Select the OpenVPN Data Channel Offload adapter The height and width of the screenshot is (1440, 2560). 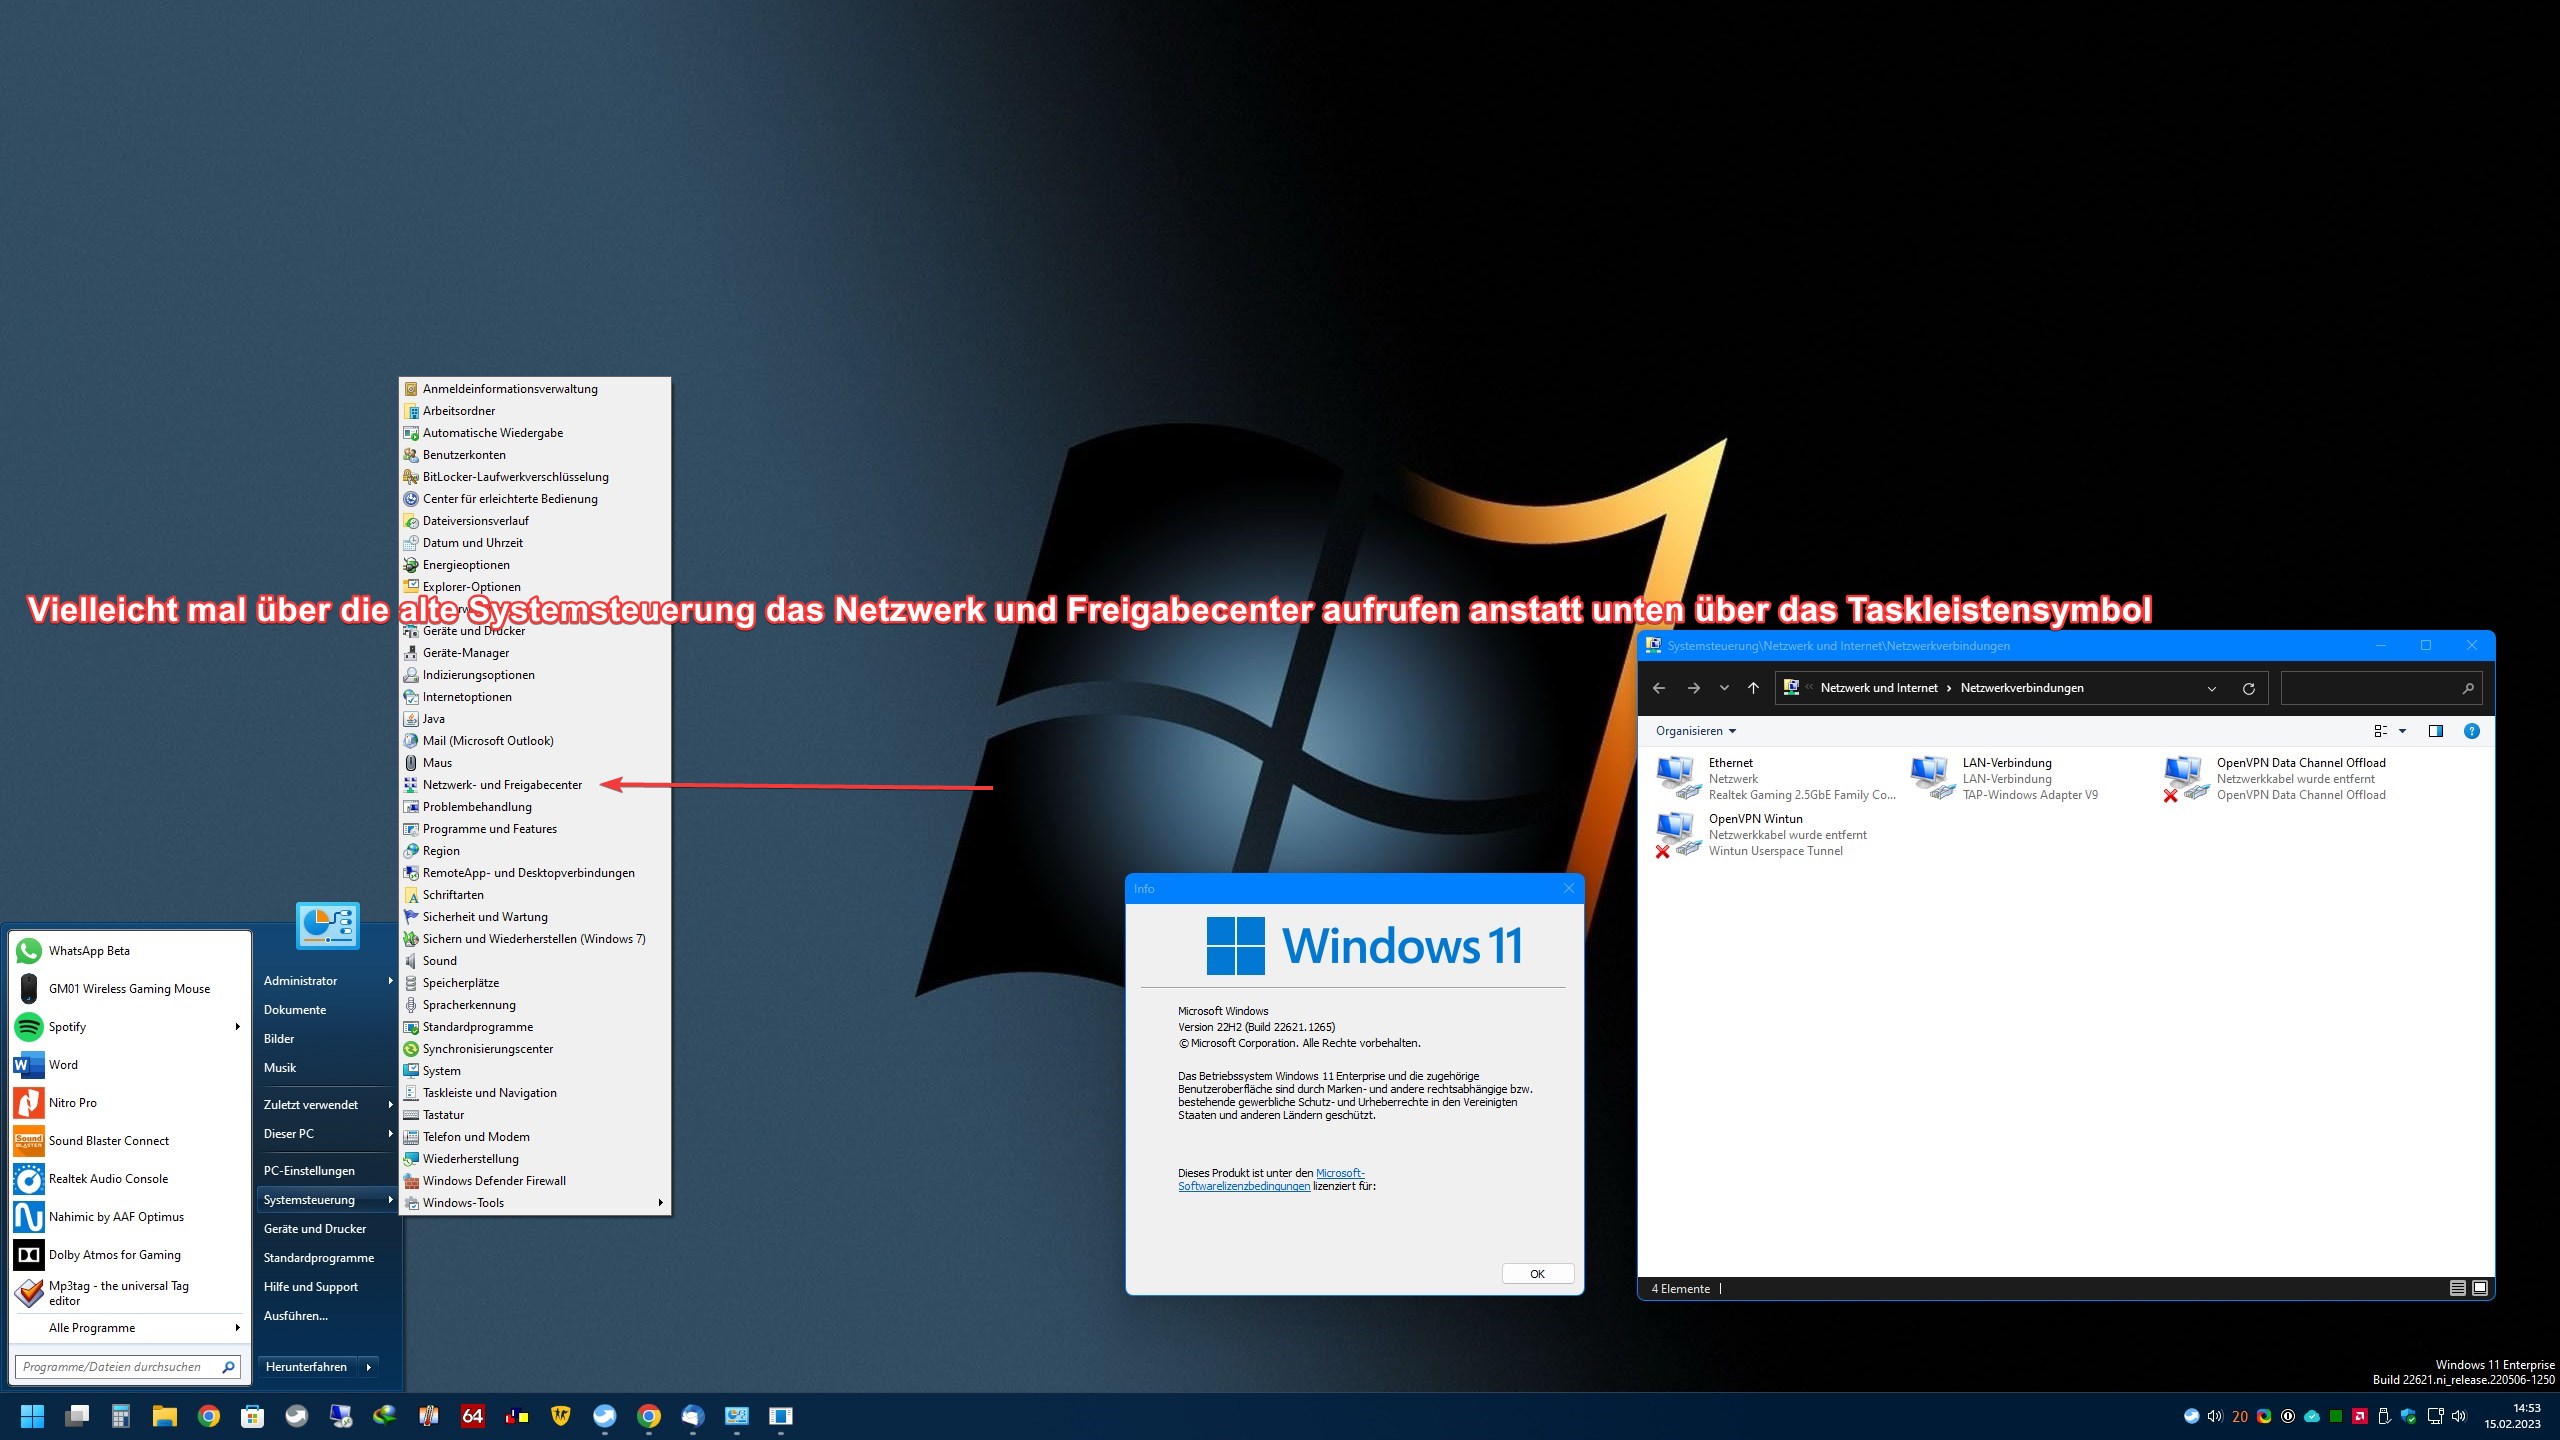click(x=2276, y=779)
